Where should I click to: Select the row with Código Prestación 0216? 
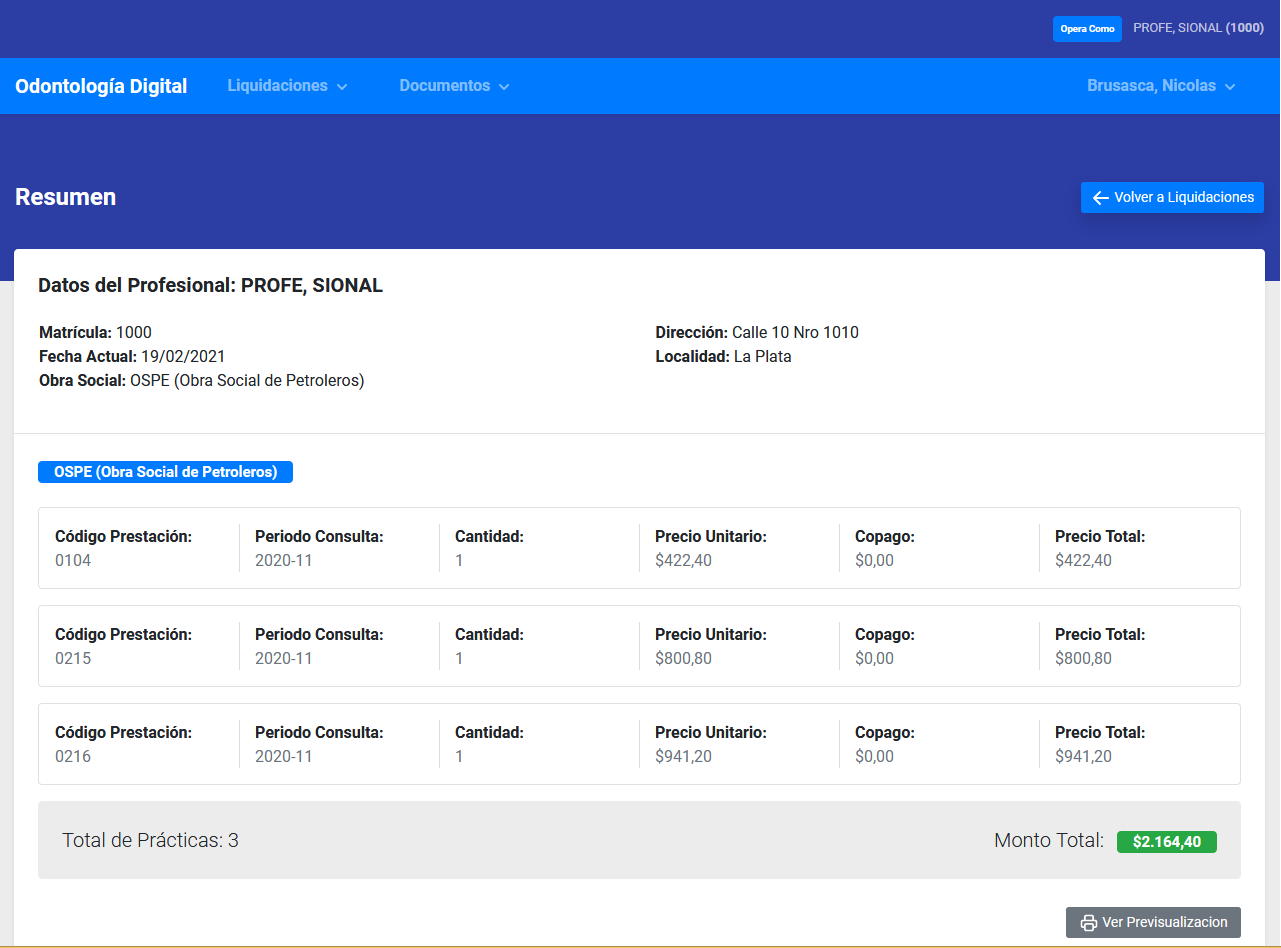click(639, 744)
